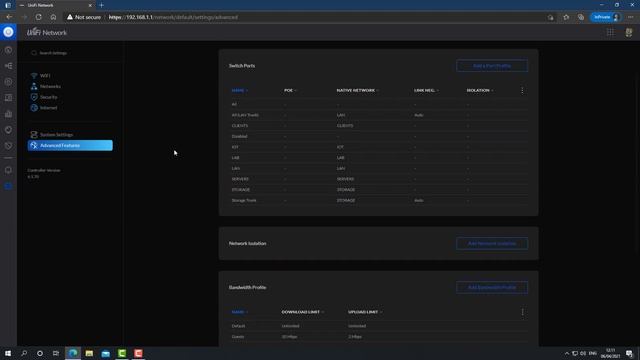Image resolution: width=640 pixels, height=360 pixels.
Task: Click the Not secure warning icon
Action: click(x=70, y=17)
